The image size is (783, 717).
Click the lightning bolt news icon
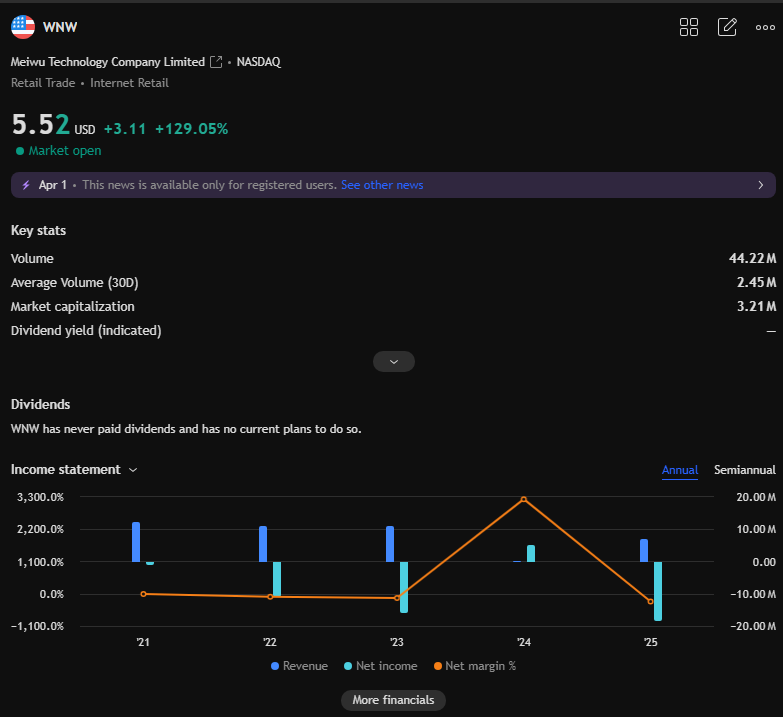(26, 185)
